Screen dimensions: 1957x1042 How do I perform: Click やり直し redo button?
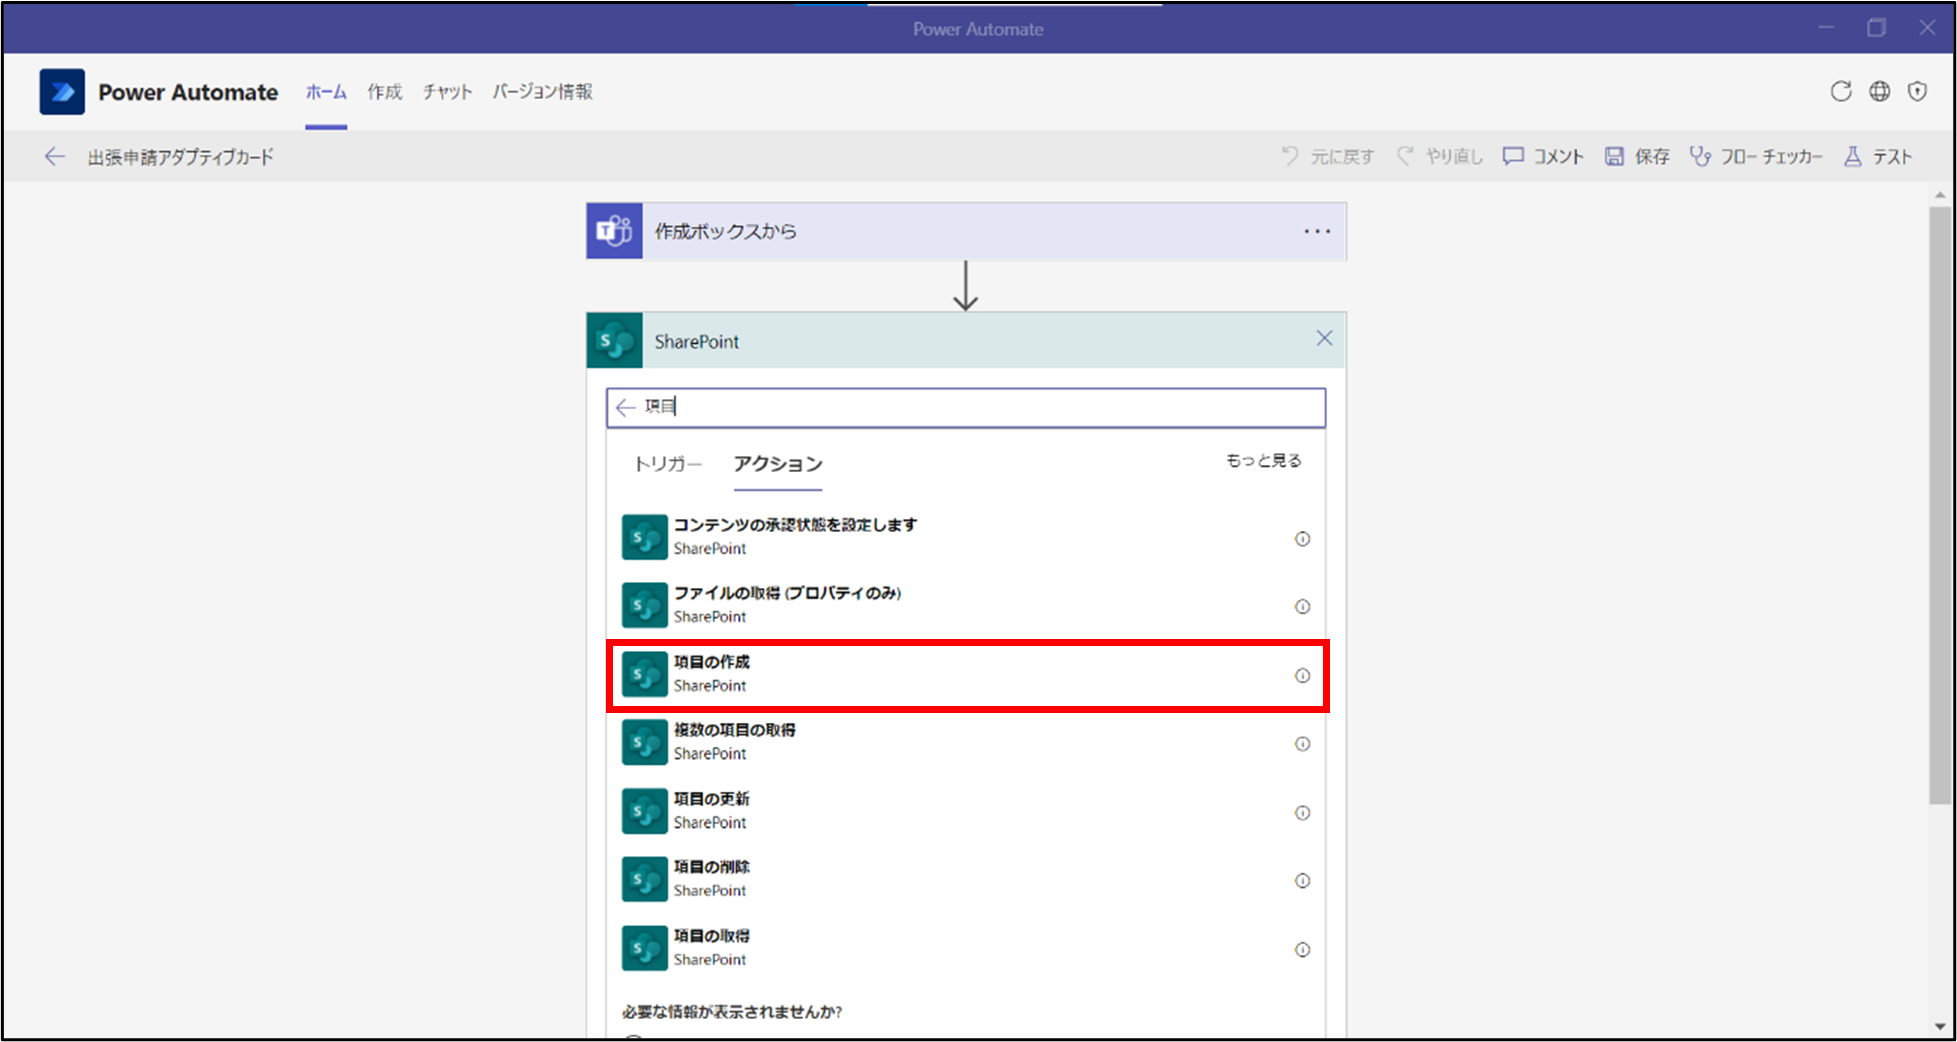tap(1439, 156)
